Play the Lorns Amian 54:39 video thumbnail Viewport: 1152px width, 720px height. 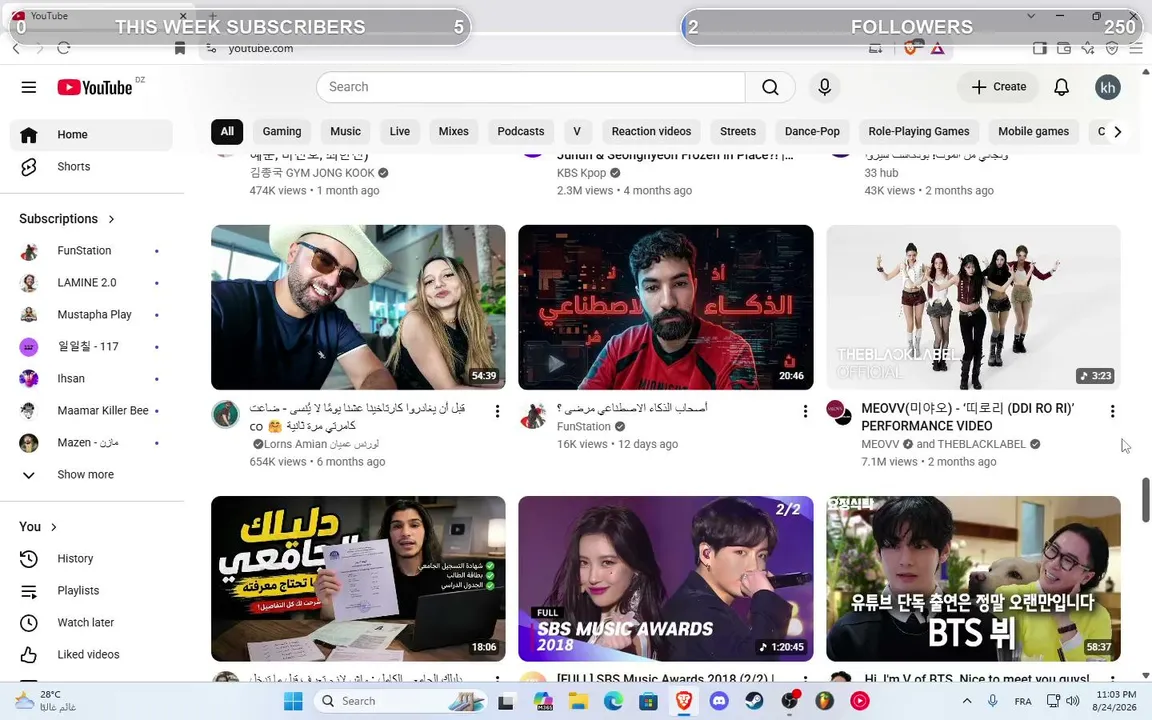coord(358,307)
